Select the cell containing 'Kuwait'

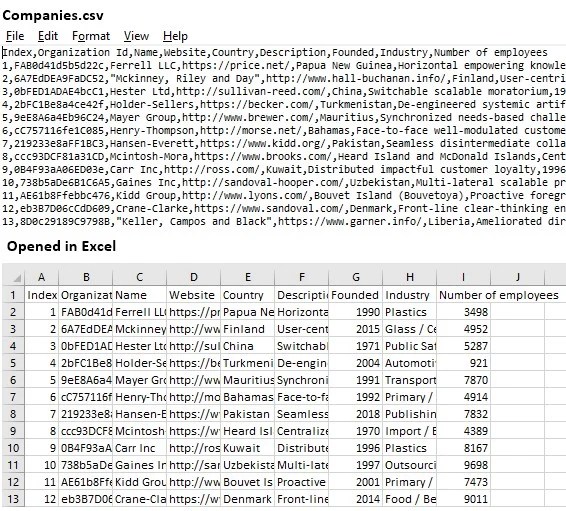click(x=248, y=448)
